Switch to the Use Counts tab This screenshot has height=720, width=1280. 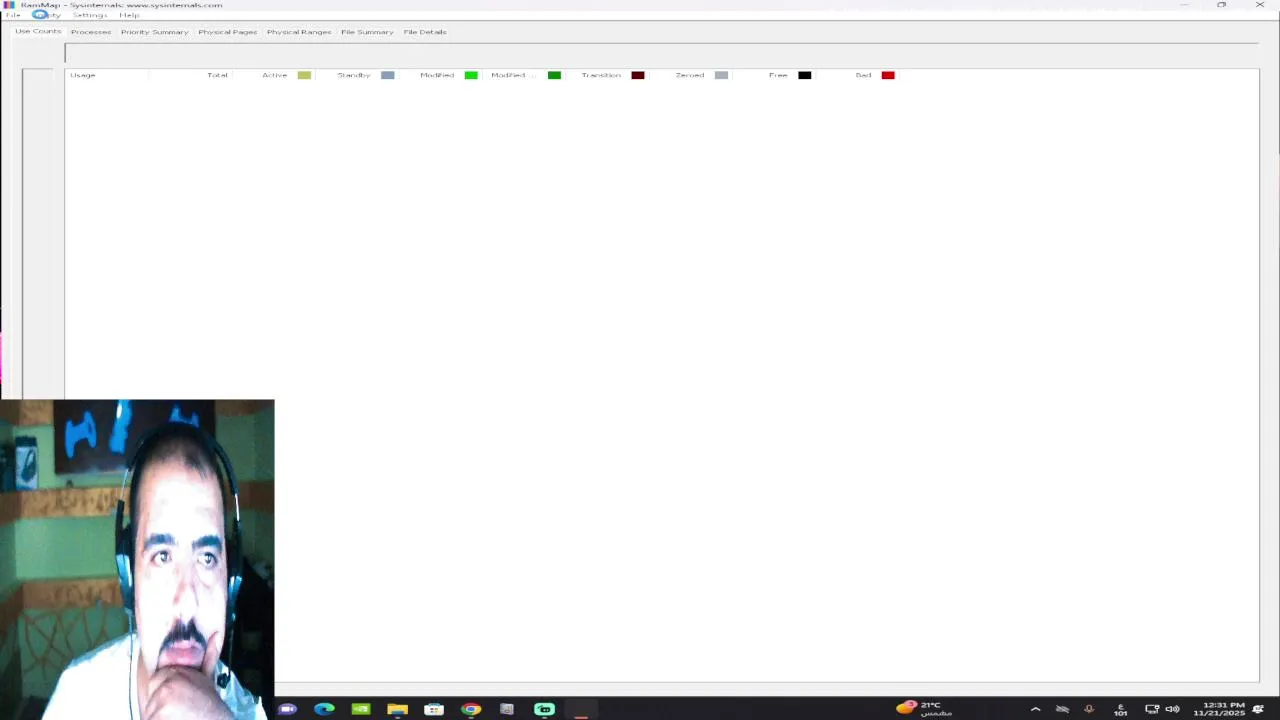point(38,31)
